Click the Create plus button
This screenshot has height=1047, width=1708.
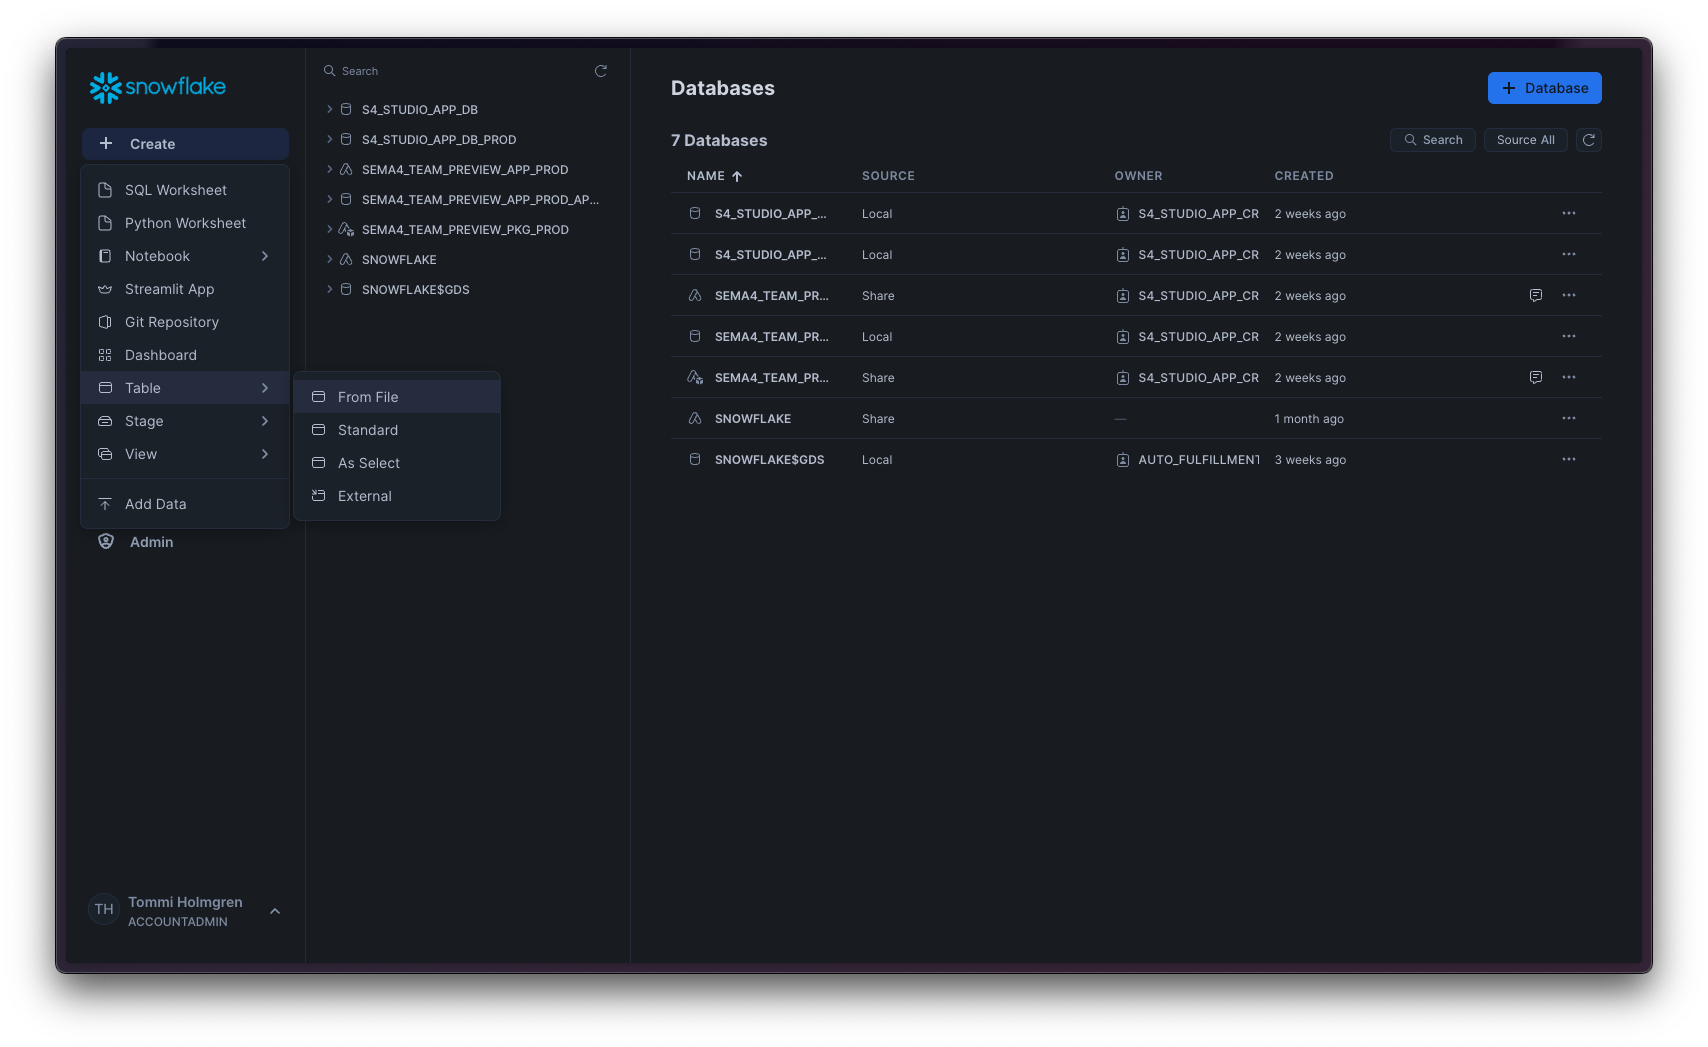185,144
